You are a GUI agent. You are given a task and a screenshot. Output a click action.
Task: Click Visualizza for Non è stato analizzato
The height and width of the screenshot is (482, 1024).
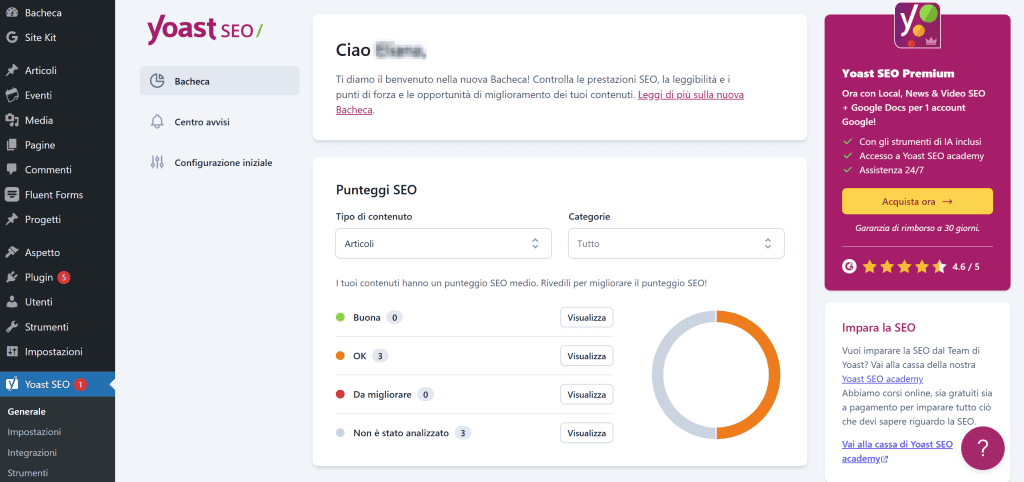[x=586, y=432]
